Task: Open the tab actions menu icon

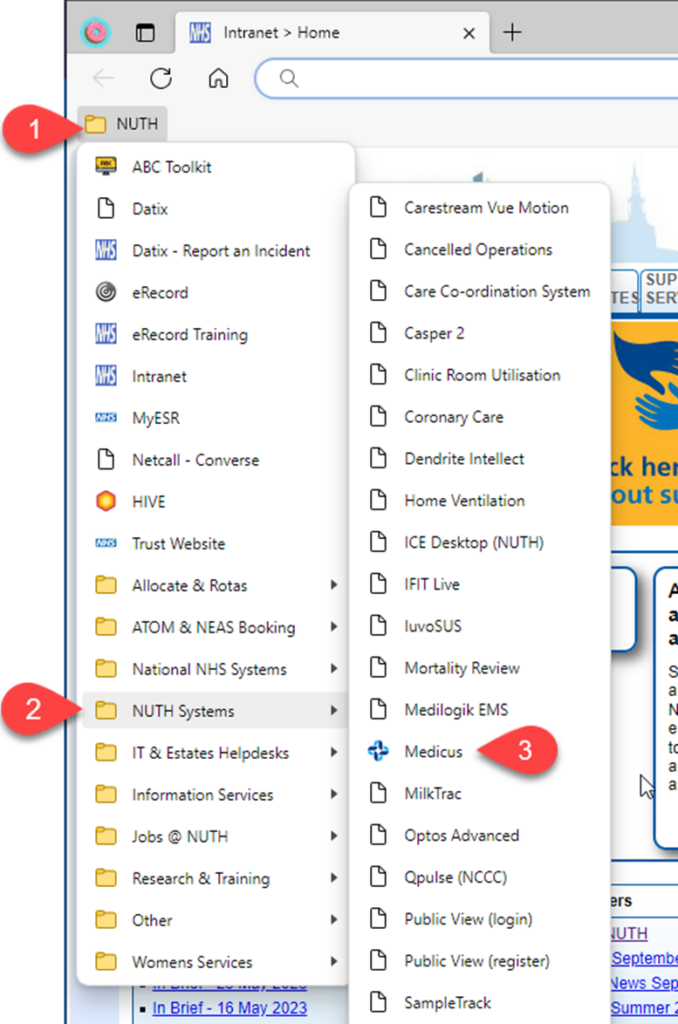Action: [x=145, y=33]
